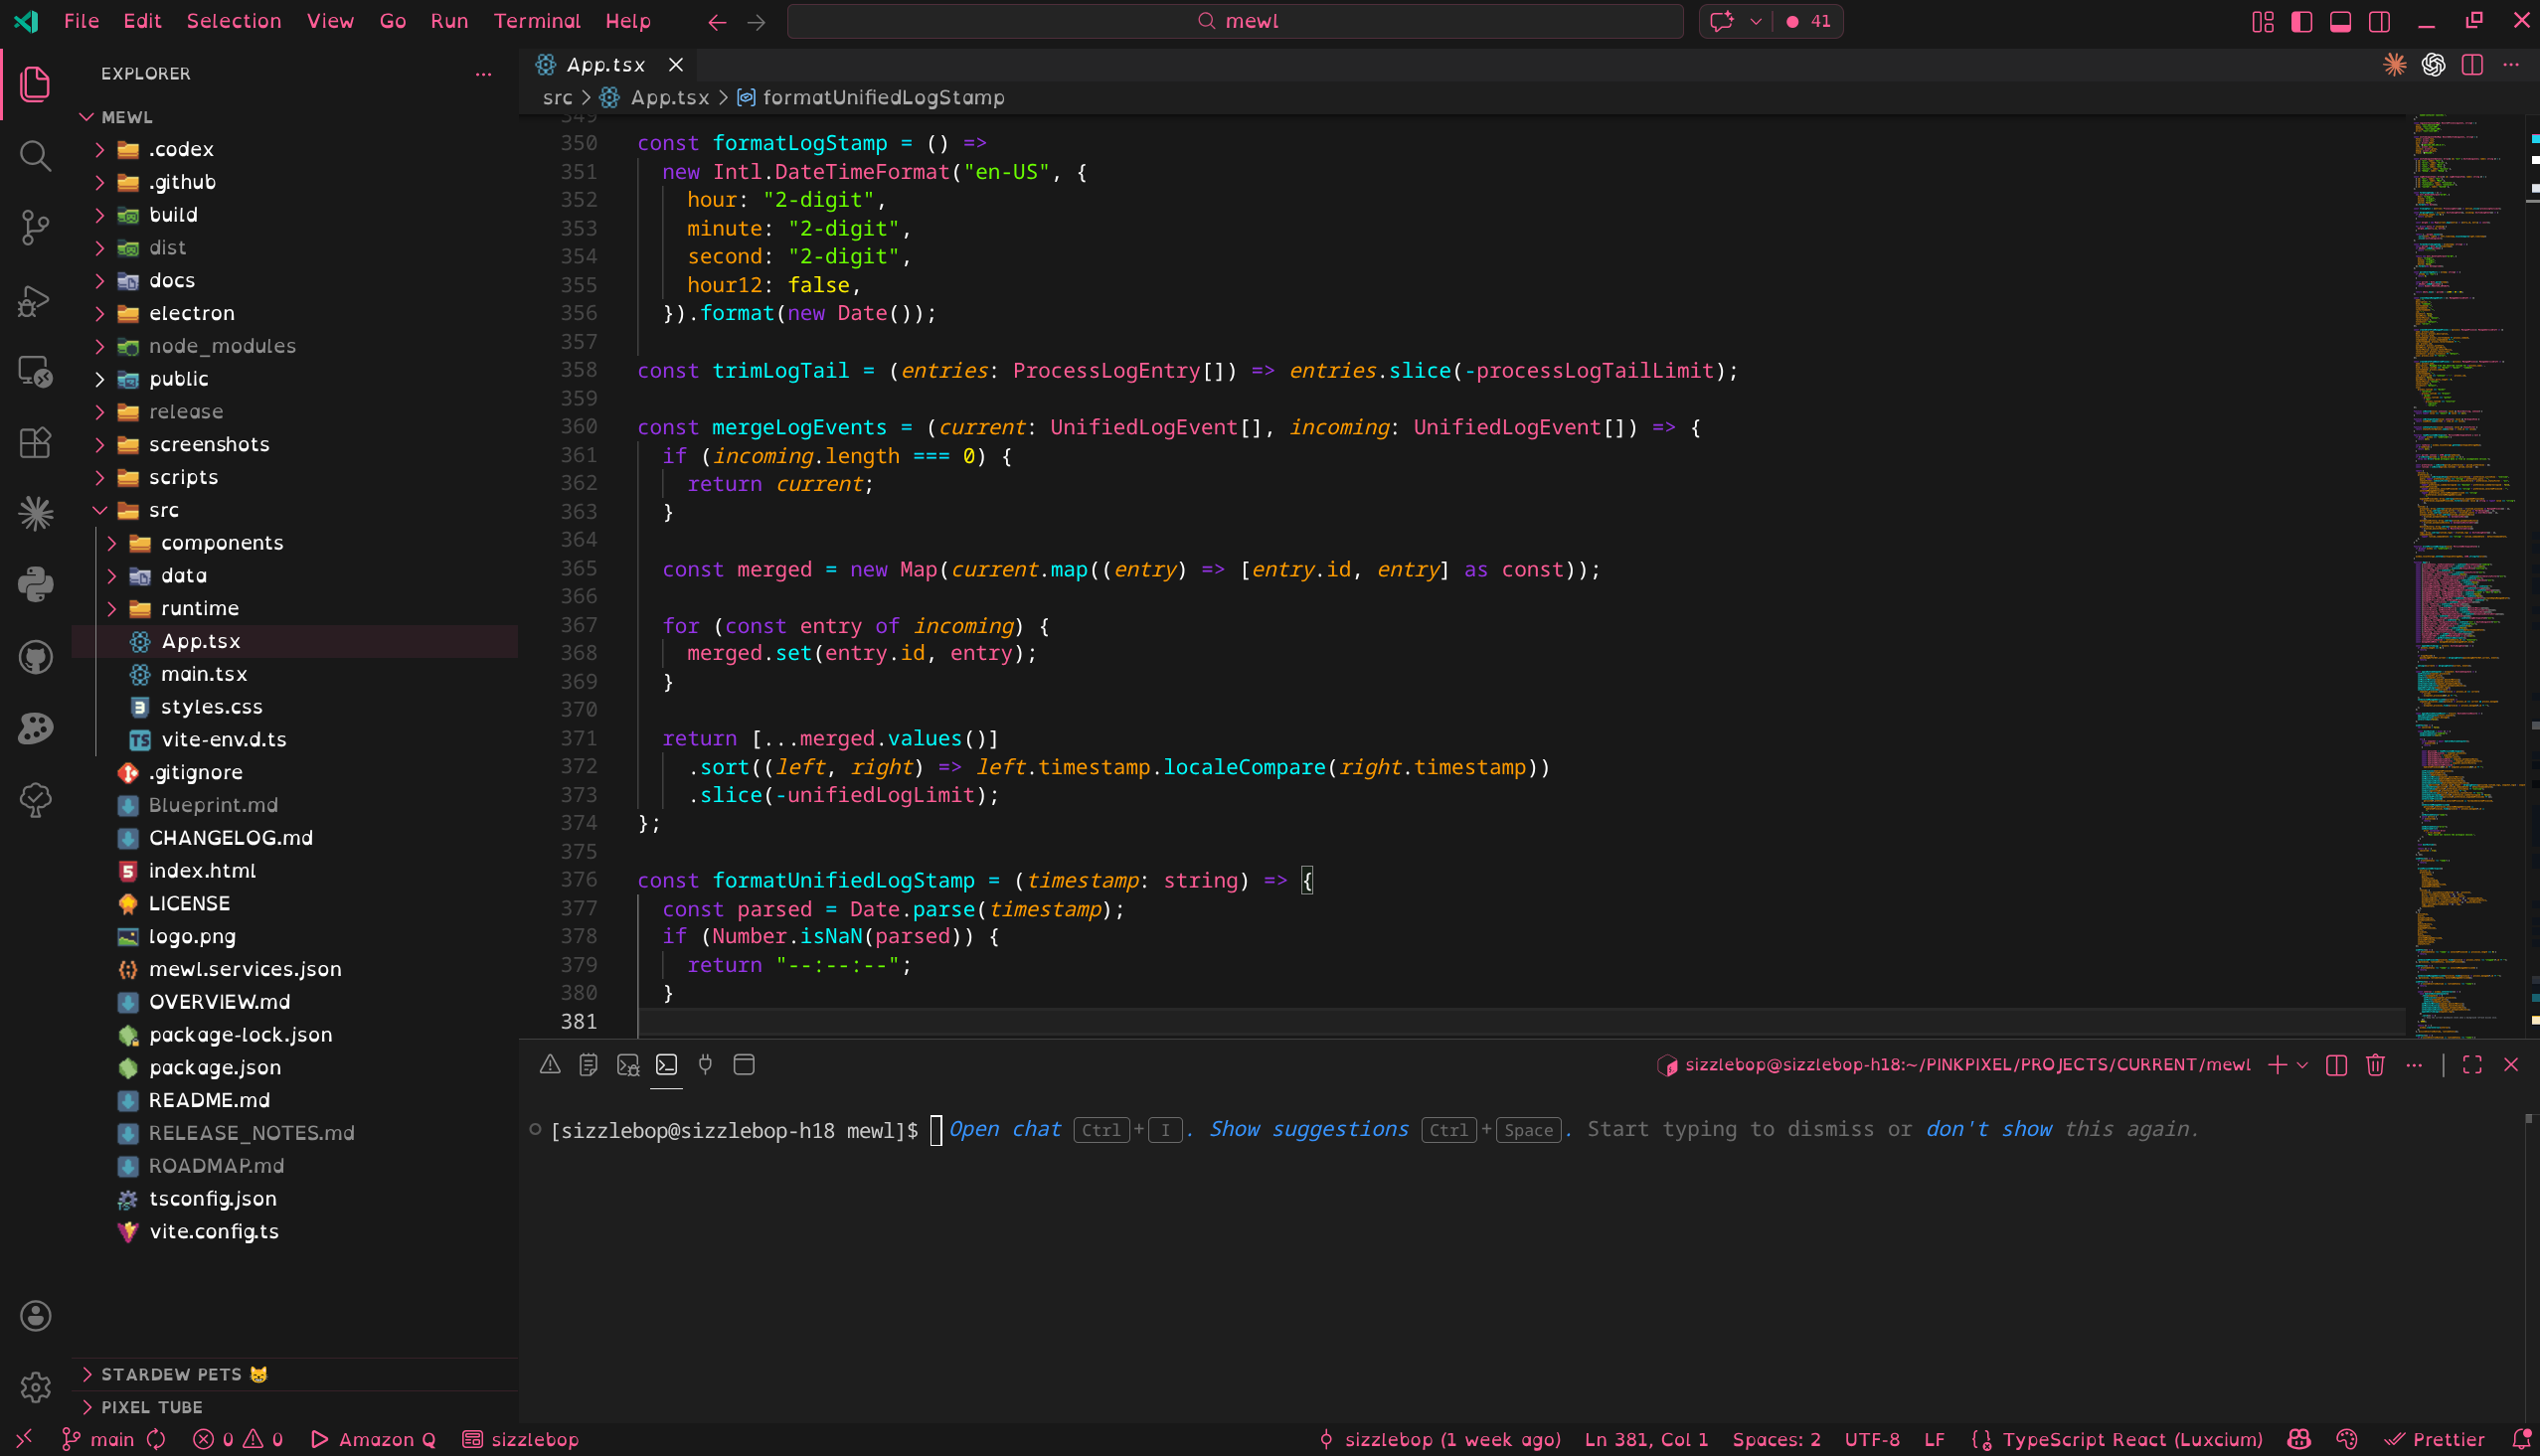
Task: Open the Extensions view
Action: 35,443
